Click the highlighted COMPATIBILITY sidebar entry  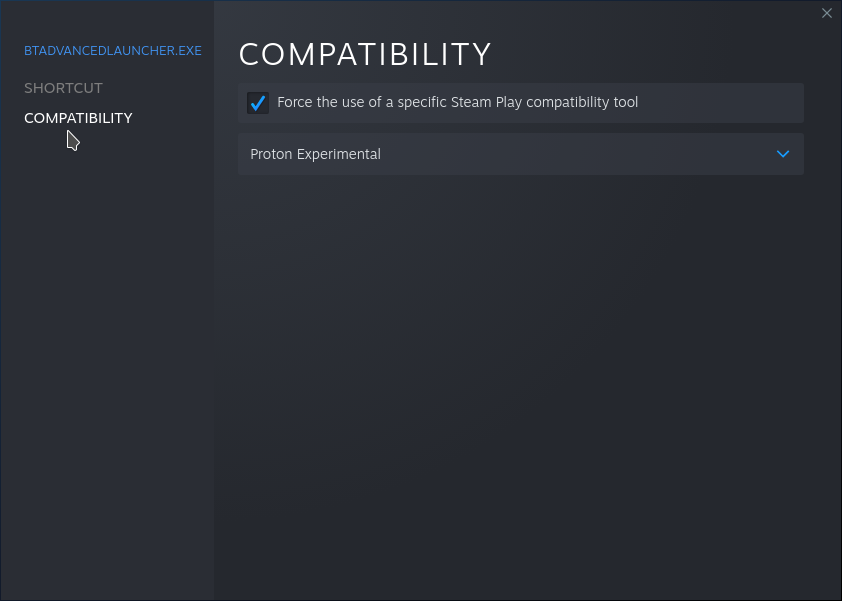pyautogui.click(x=78, y=118)
